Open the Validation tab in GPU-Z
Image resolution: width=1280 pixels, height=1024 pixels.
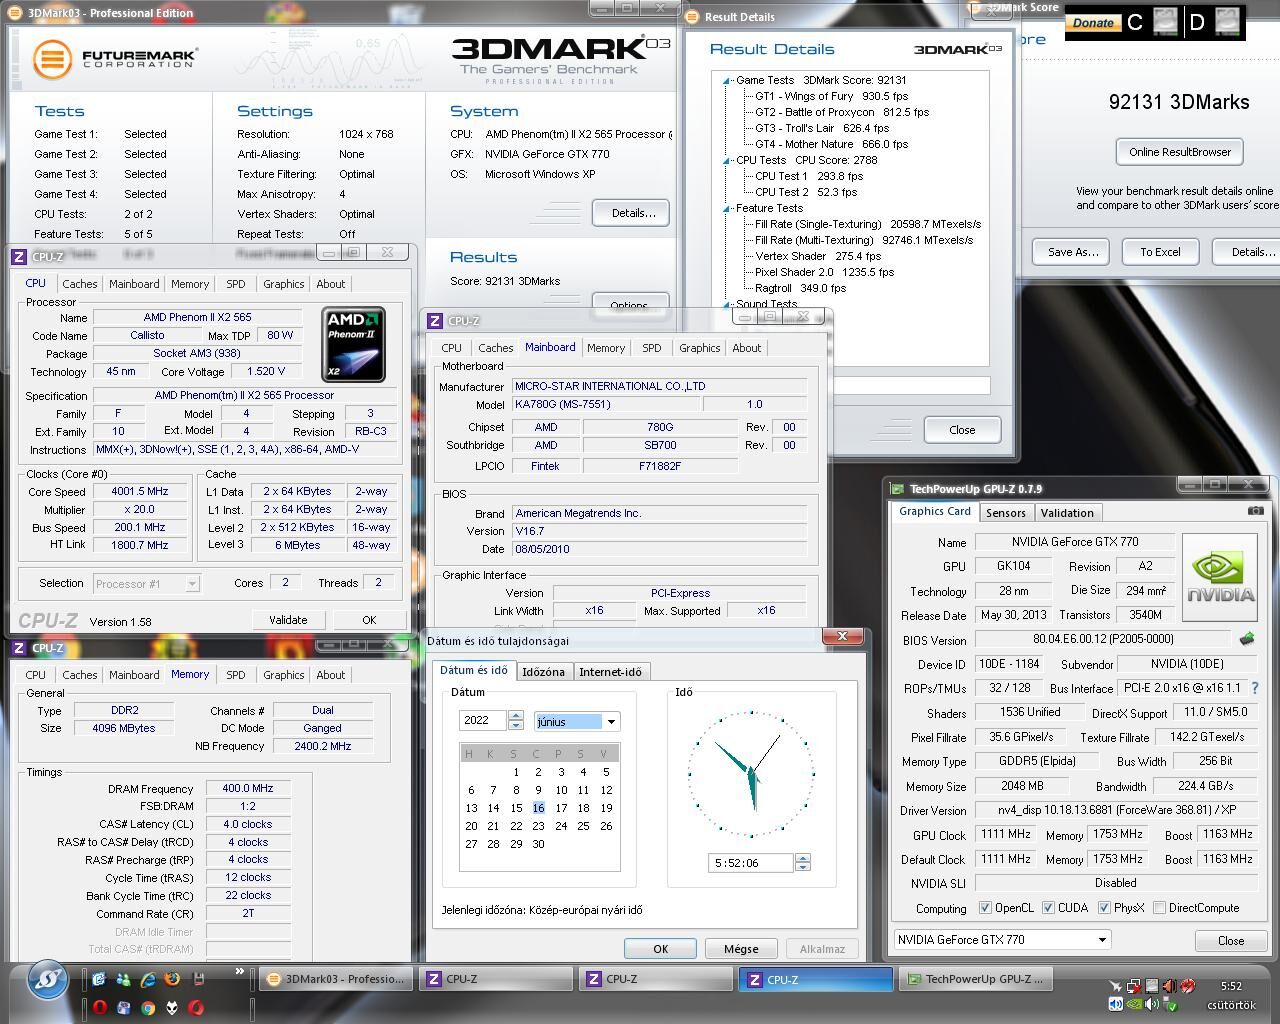1067,513
